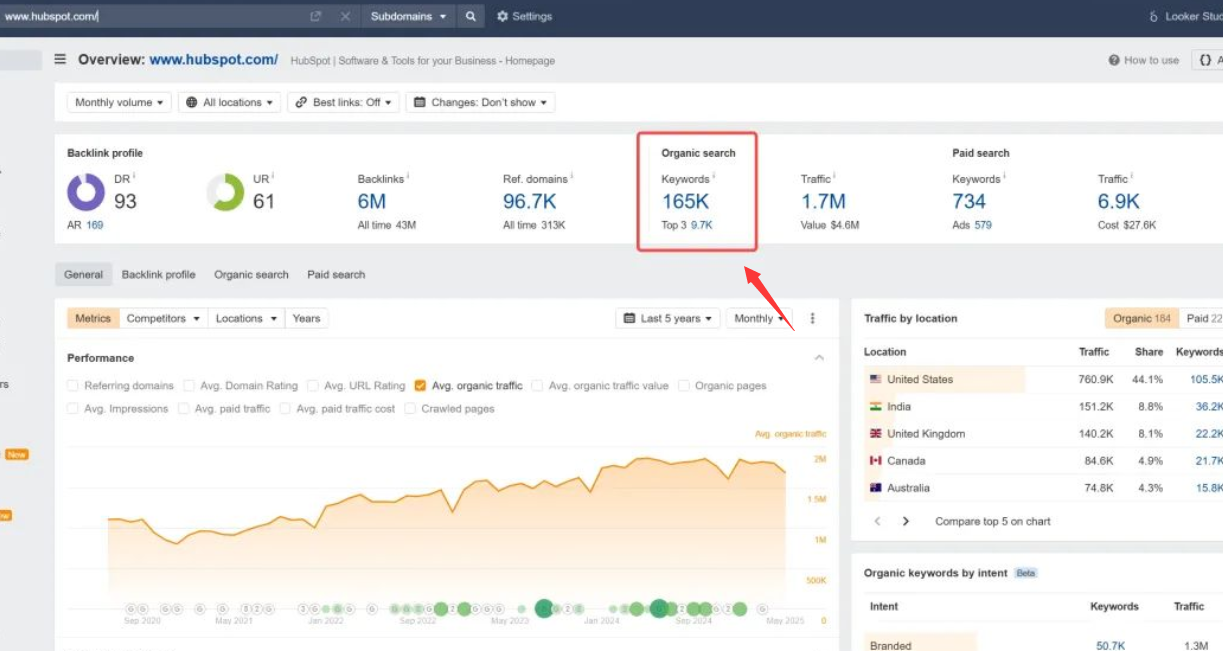Toggle Avg. URL Rating checkbox
Viewport: 1223px width, 651px height.
point(313,385)
